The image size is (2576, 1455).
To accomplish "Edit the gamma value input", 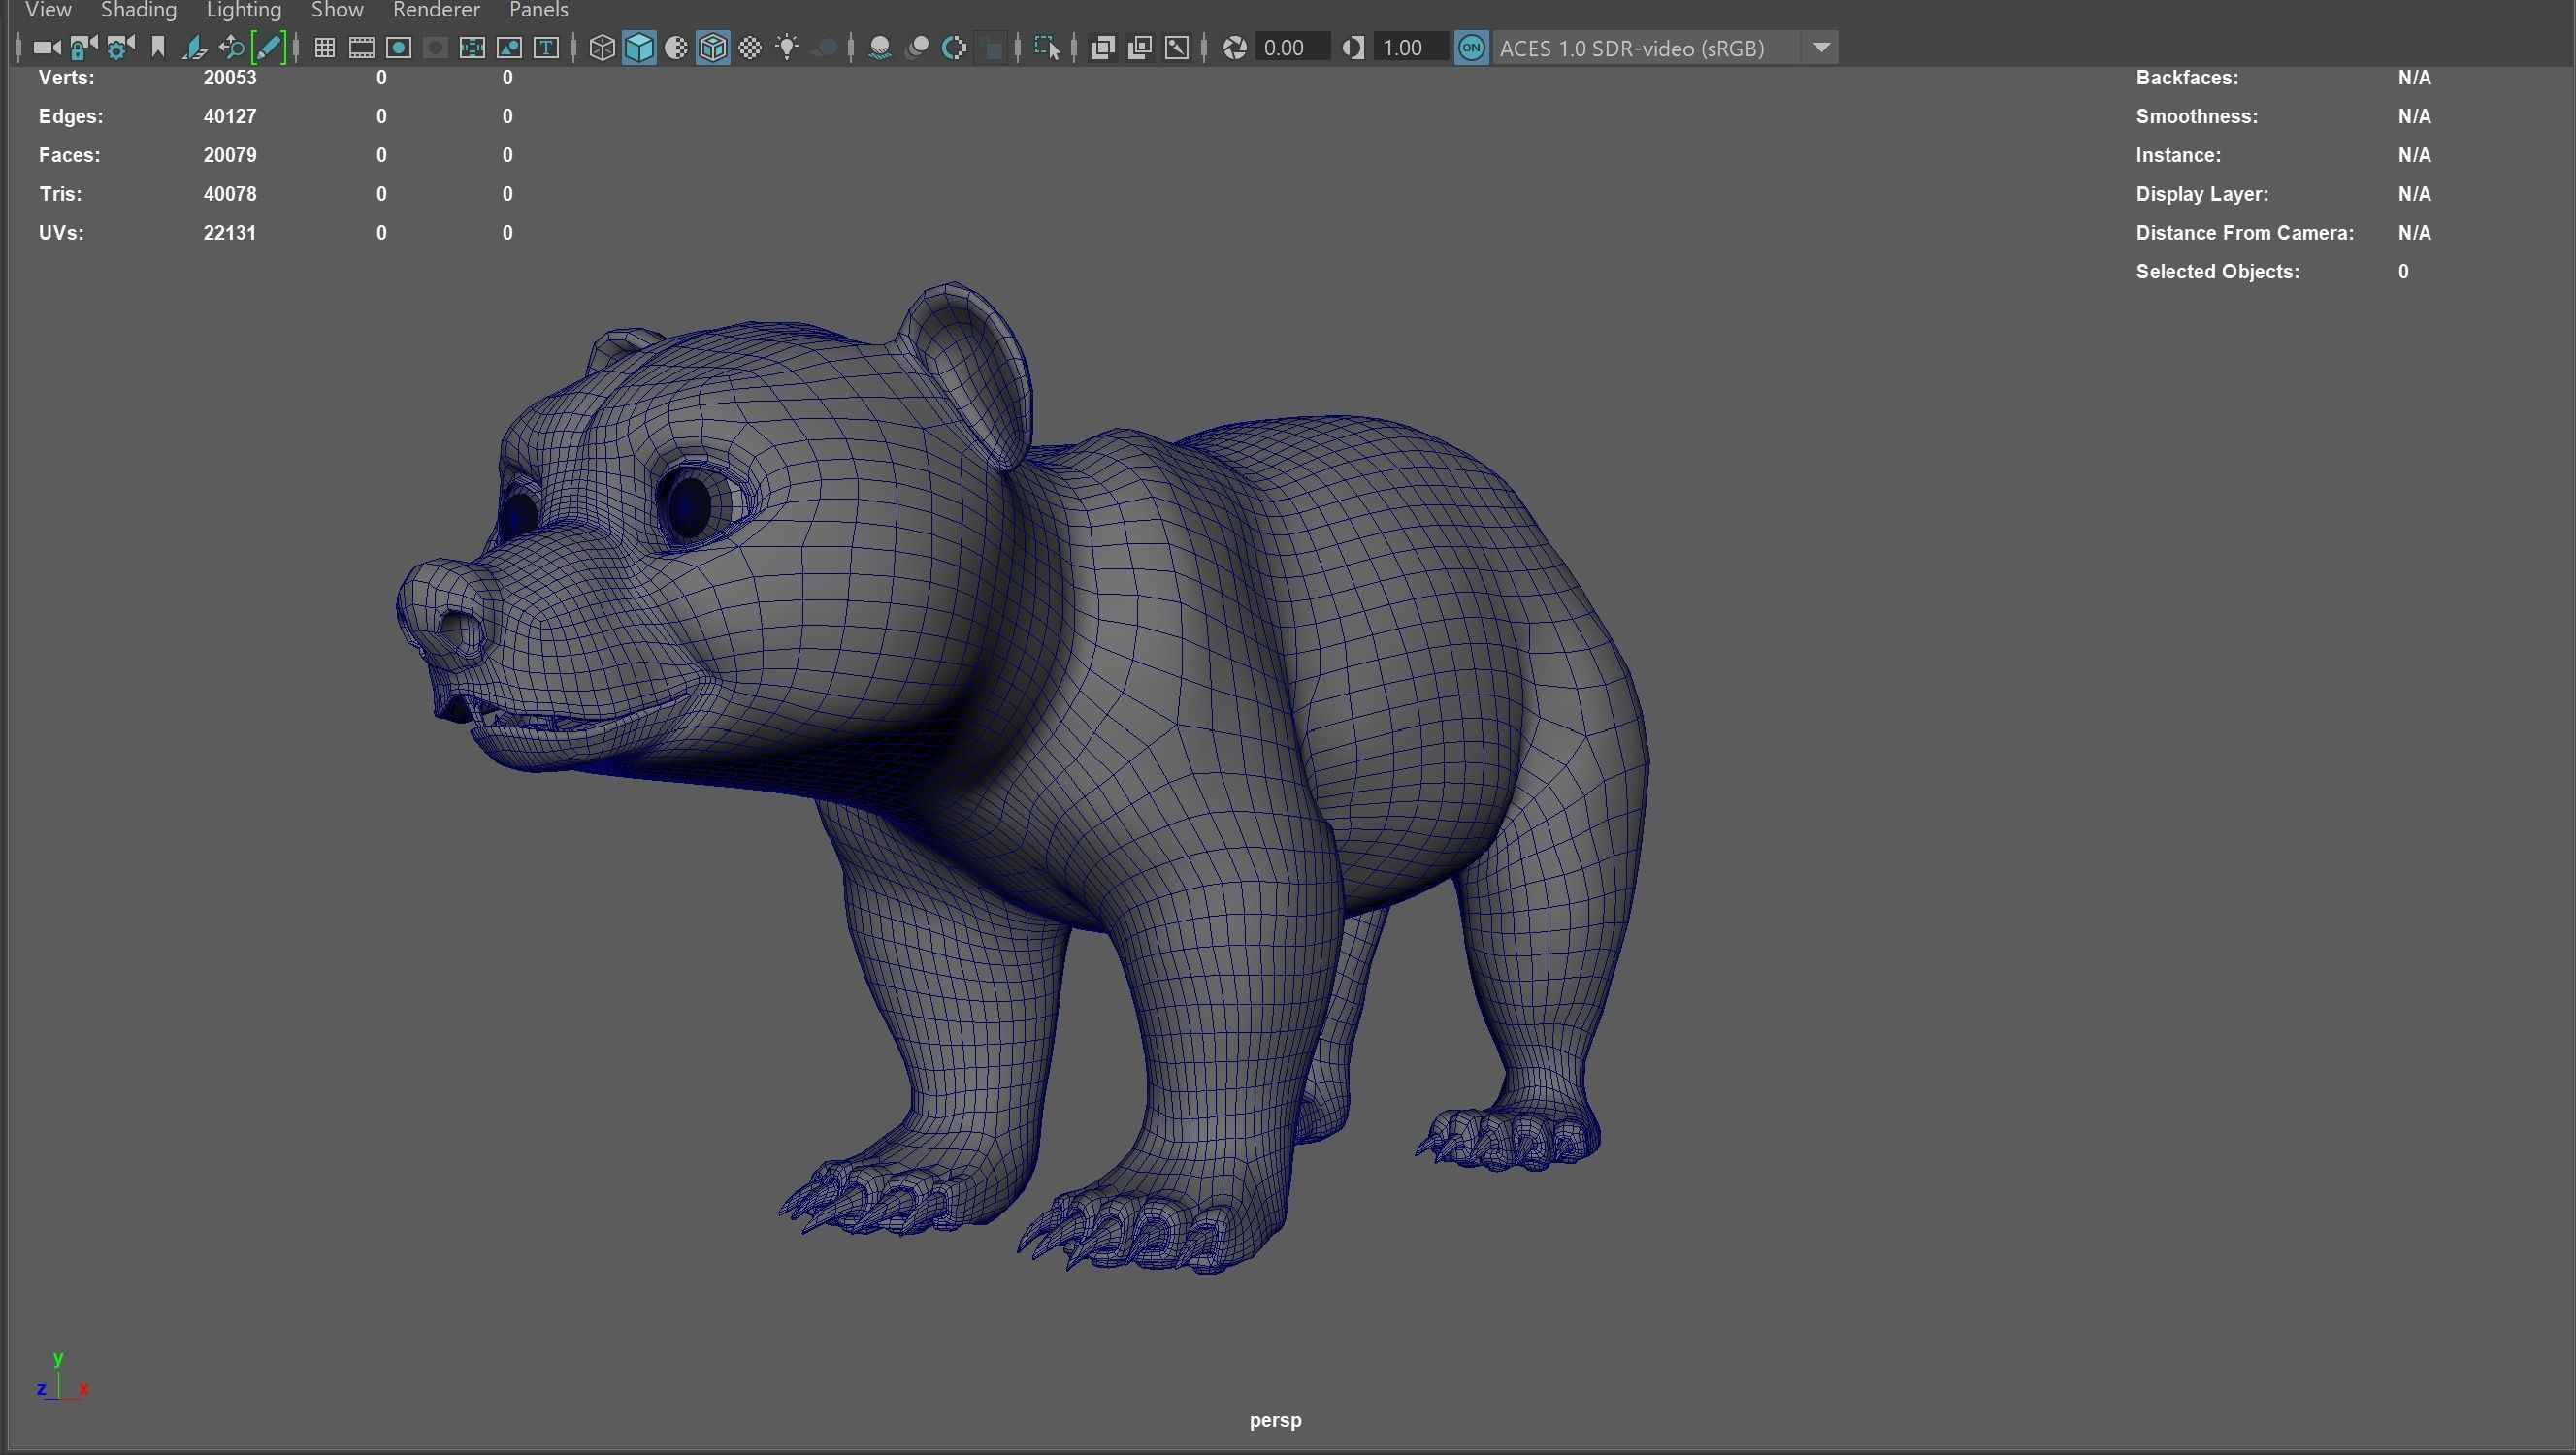I will 1410,47.
